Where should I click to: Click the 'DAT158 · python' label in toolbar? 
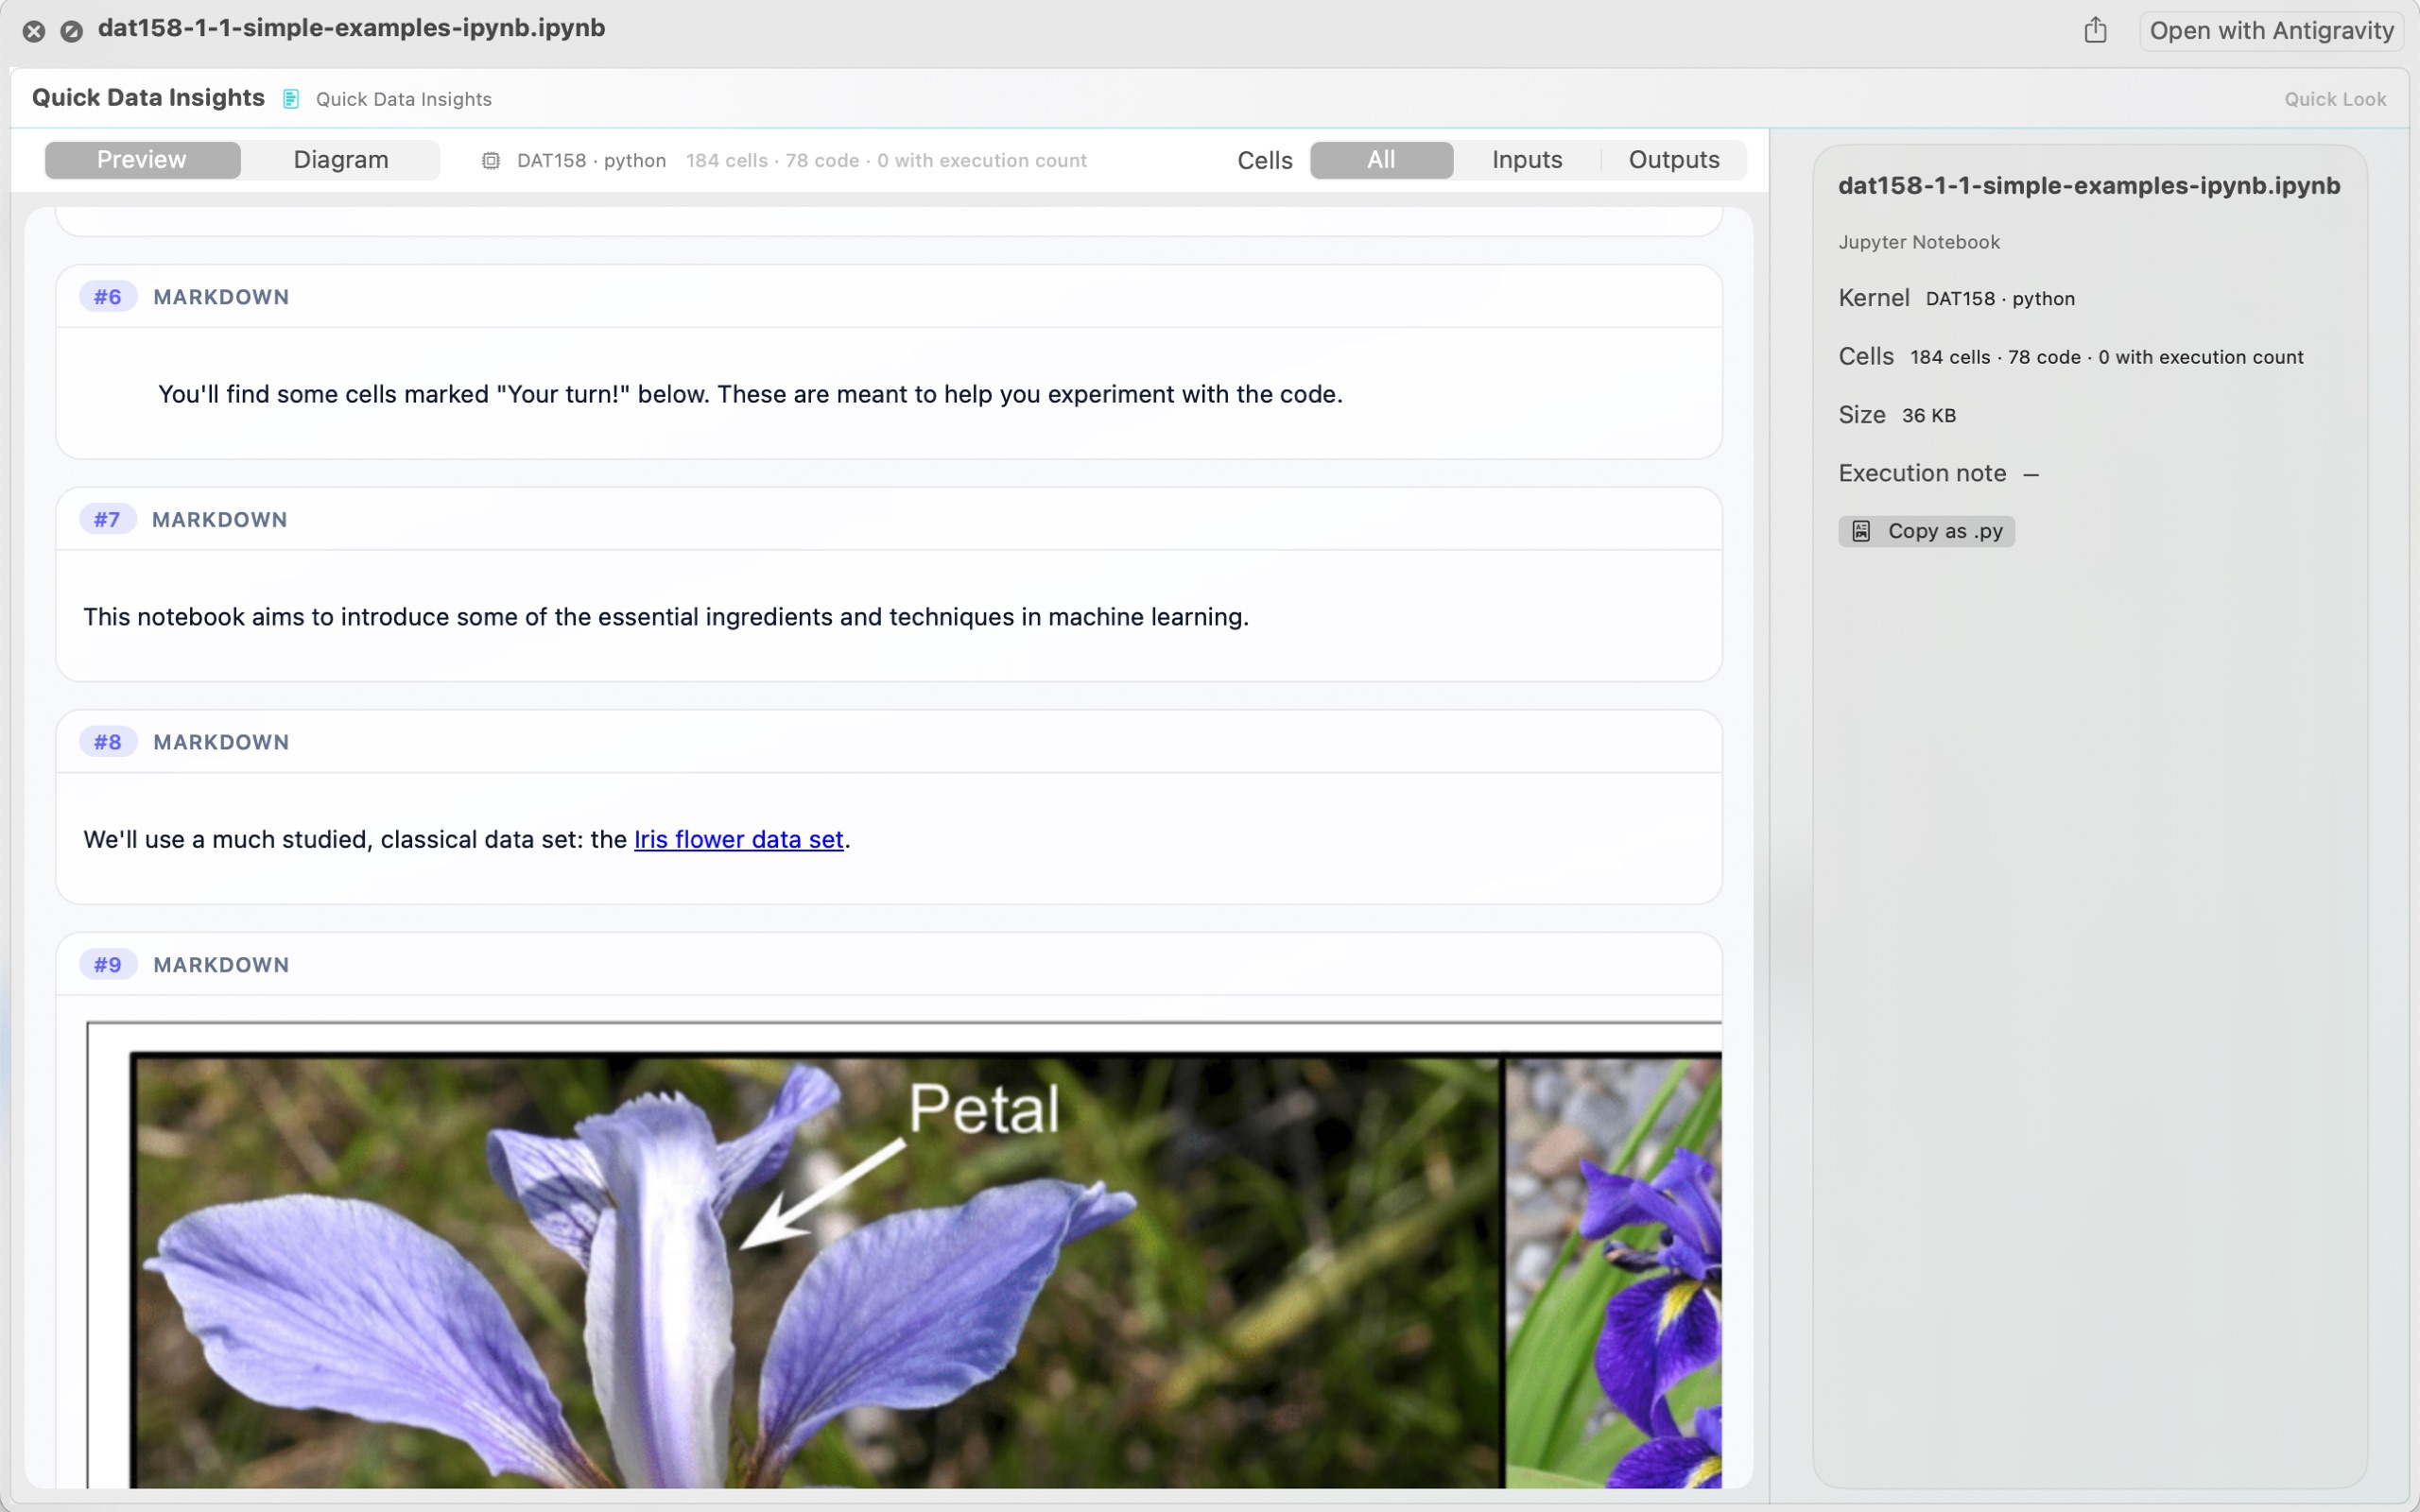(x=591, y=161)
